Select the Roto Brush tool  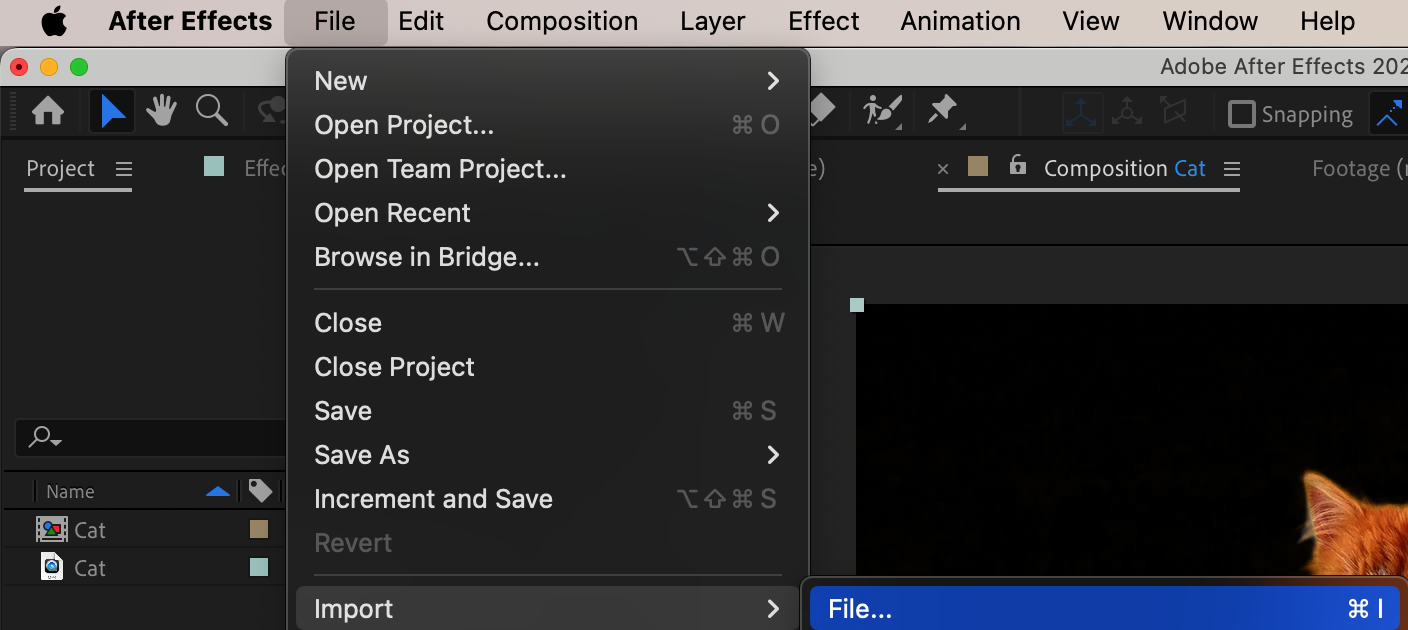coord(883,110)
